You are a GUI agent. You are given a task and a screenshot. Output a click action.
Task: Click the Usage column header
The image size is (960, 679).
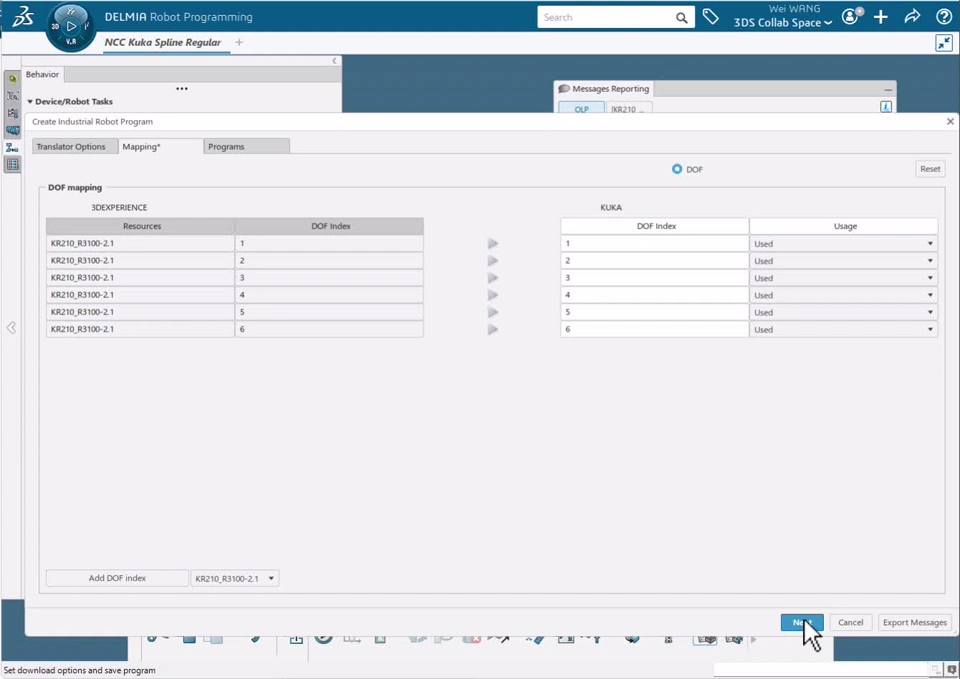(x=844, y=226)
